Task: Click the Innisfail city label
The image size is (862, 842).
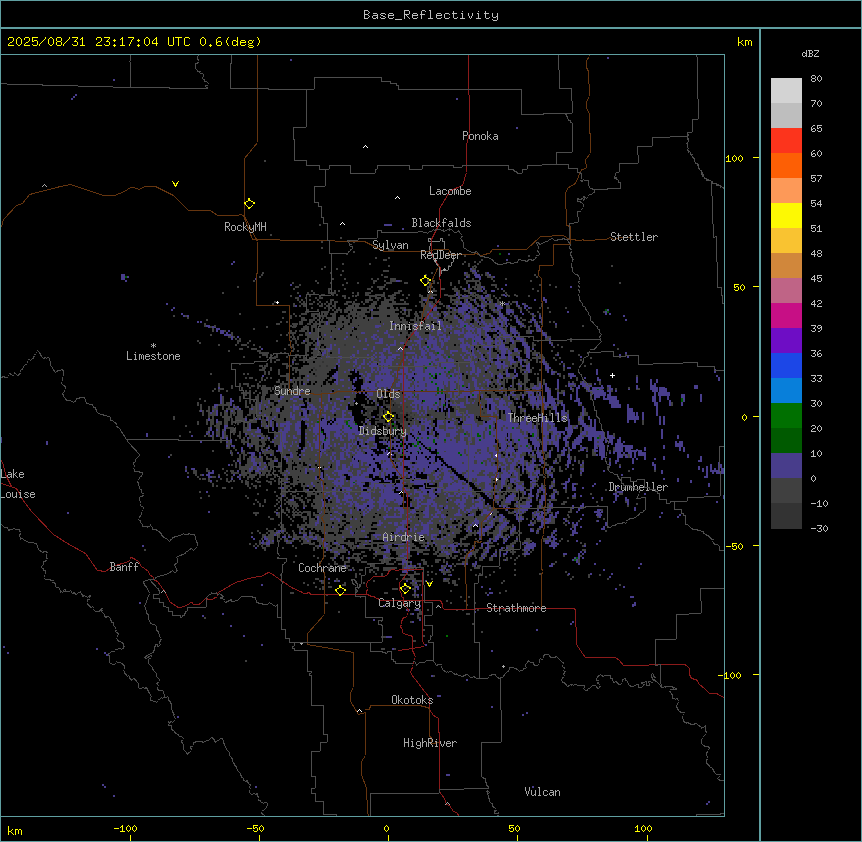Action: [x=415, y=326]
